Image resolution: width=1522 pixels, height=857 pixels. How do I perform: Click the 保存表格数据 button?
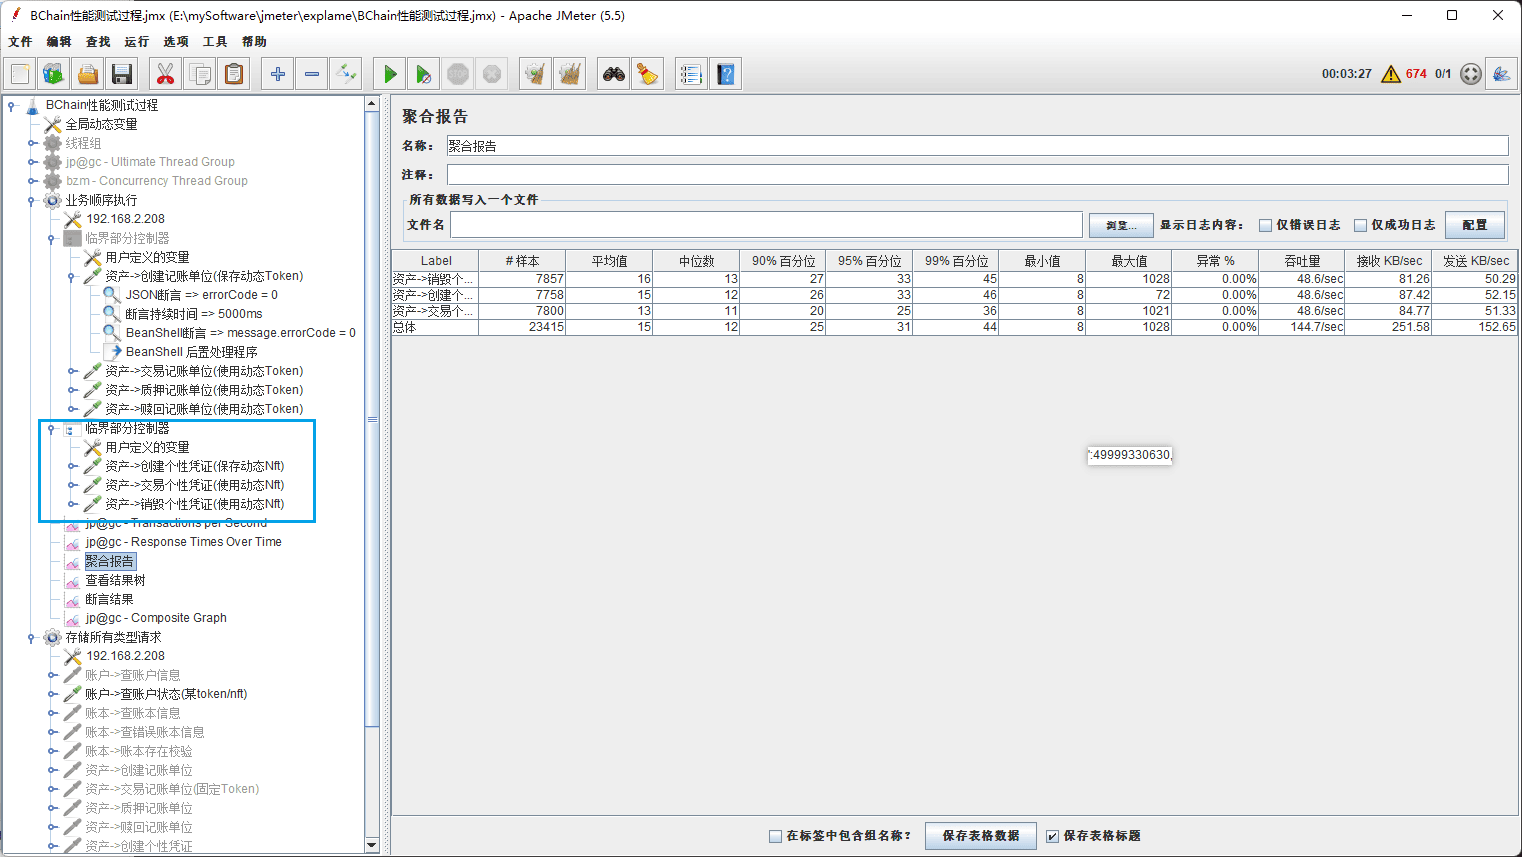point(980,836)
